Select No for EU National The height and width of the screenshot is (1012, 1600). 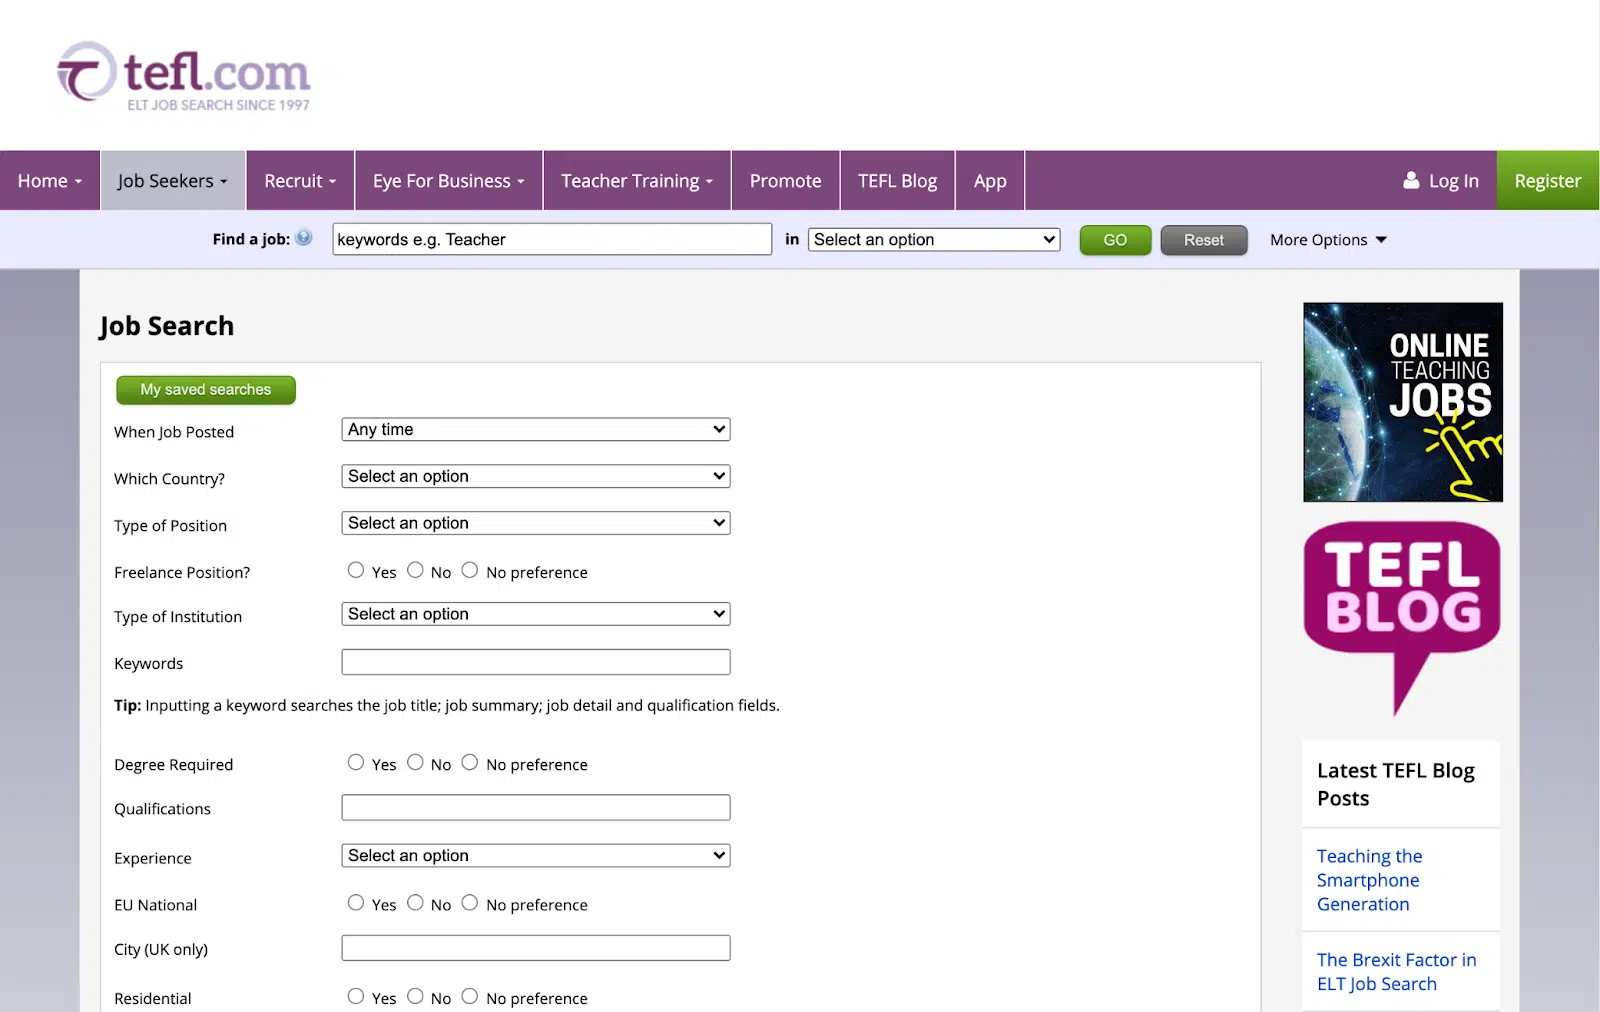point(415,903)
